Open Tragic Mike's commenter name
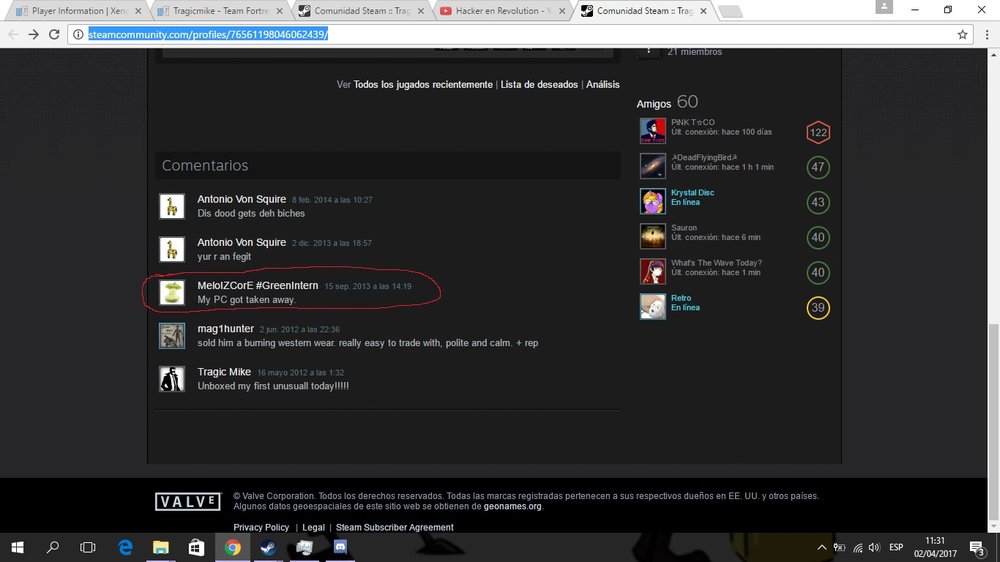The image size is (1000, 562). [224, 372]
